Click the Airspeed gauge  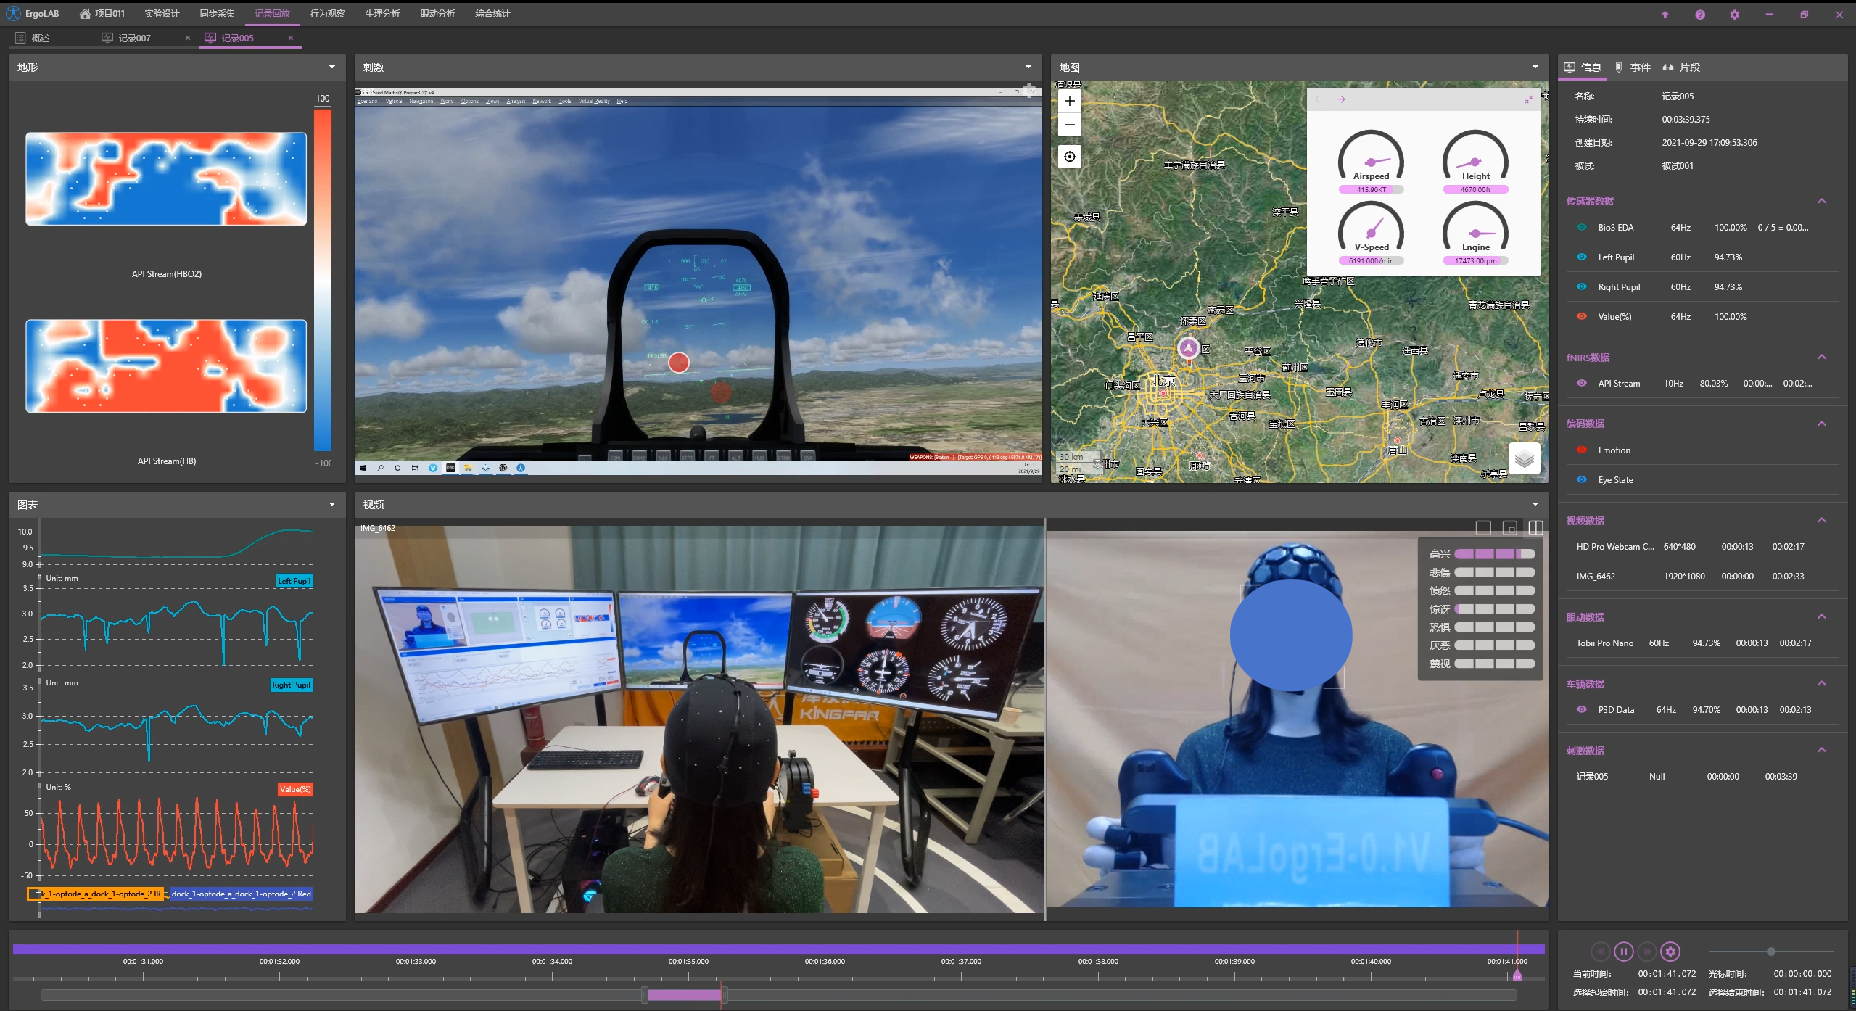point(1371,162)
